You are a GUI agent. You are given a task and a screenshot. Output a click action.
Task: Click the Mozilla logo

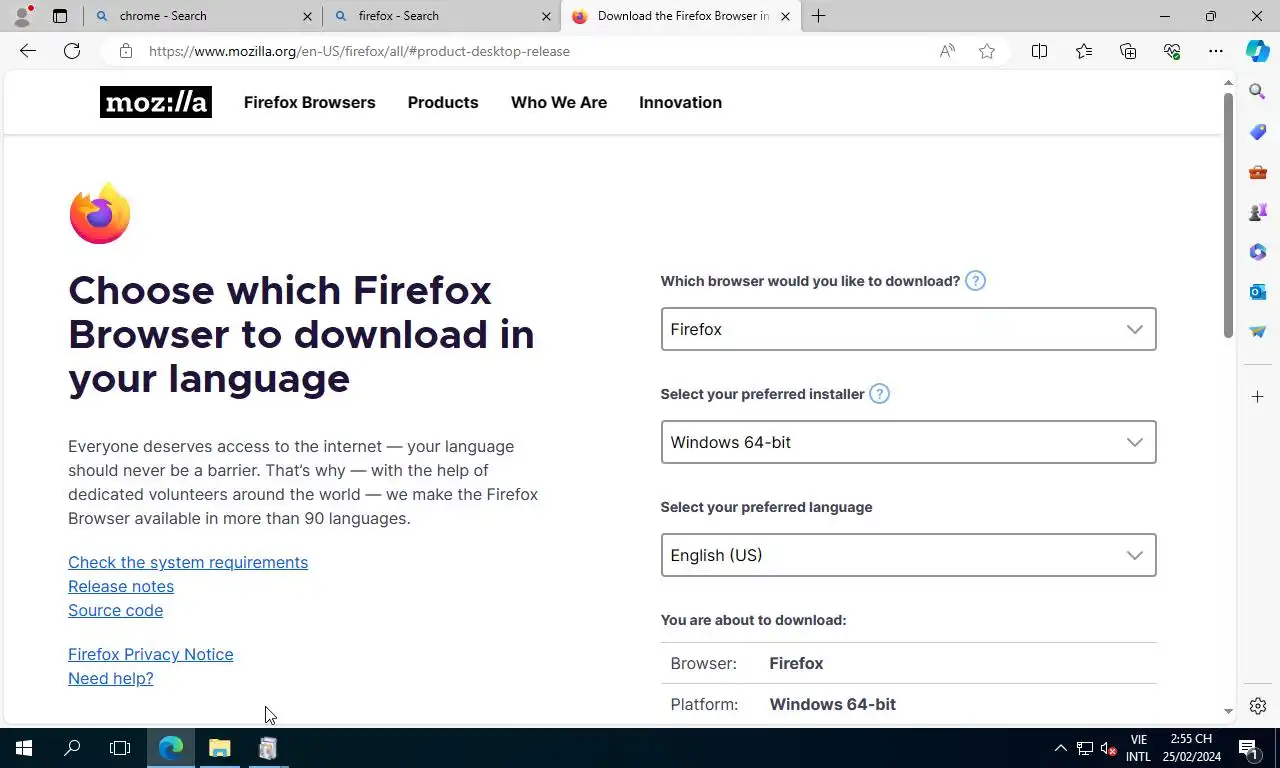(x=156, y=102)
